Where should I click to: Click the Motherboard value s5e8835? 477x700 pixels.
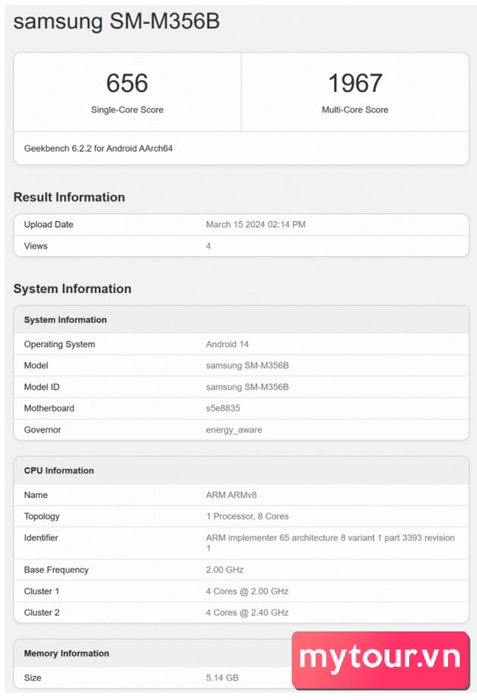point(223,408)
